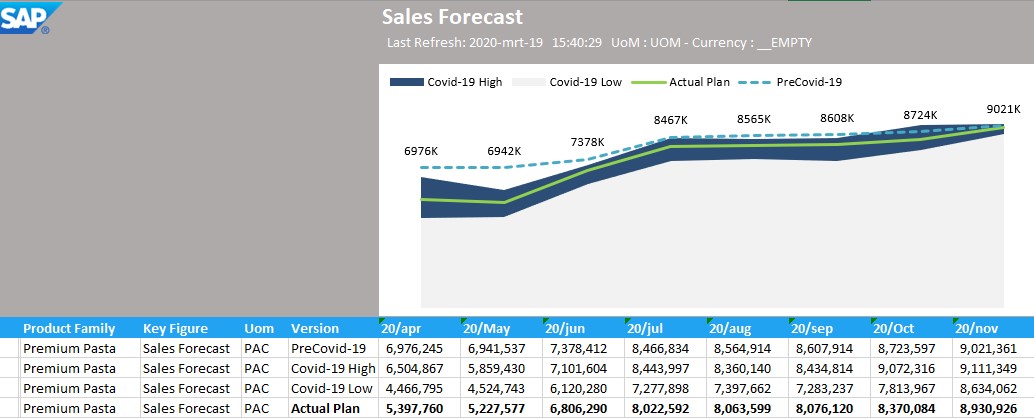Image resolution: width=1034 pixels, height=418 pixels.
Task: Select cell with value 8,930,926
Action: 993,408
